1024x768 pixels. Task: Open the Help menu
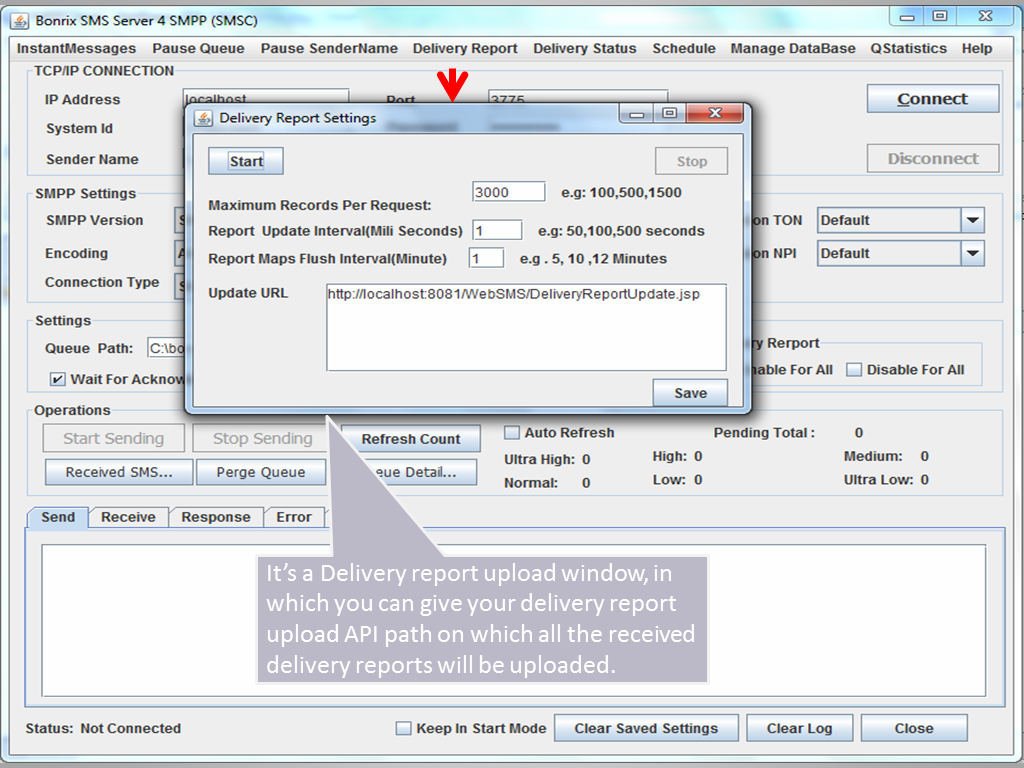pos(976,48)
